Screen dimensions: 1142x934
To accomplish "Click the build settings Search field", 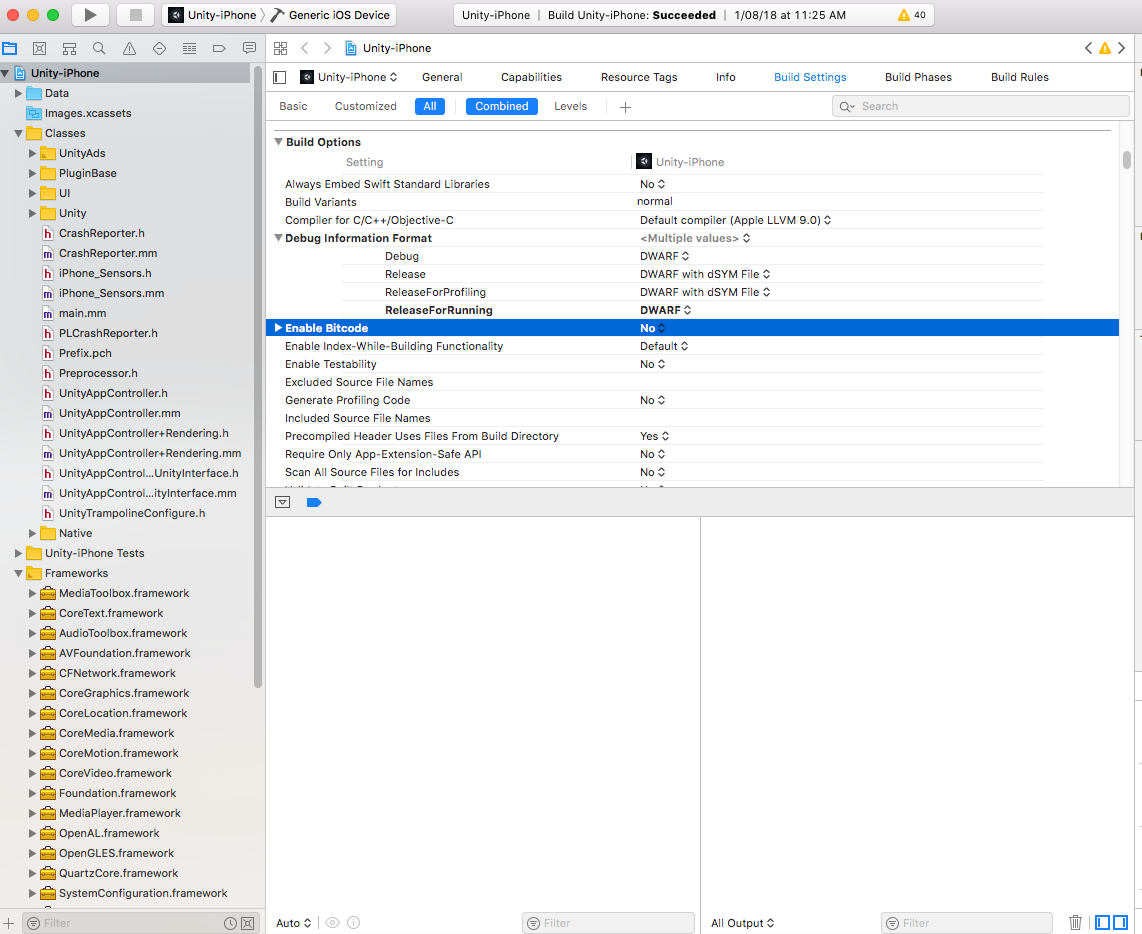I will [x=980, y=106].
